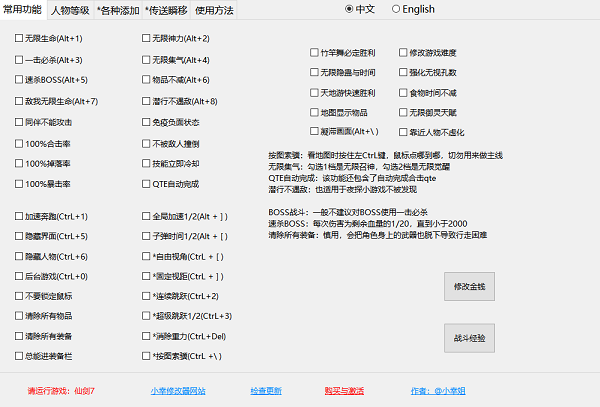Switch to the 人物等级 tab

[x=69, y=10]
